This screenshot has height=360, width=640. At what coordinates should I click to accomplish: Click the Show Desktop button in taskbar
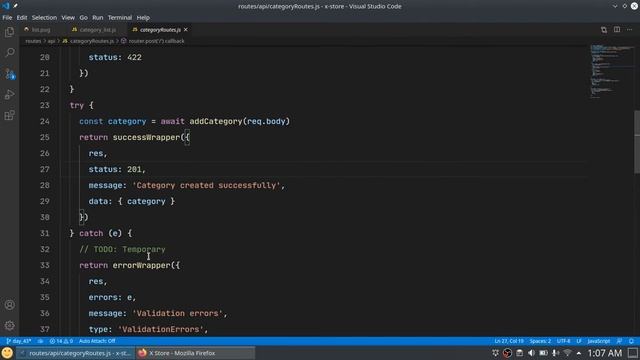coord(633,353)
